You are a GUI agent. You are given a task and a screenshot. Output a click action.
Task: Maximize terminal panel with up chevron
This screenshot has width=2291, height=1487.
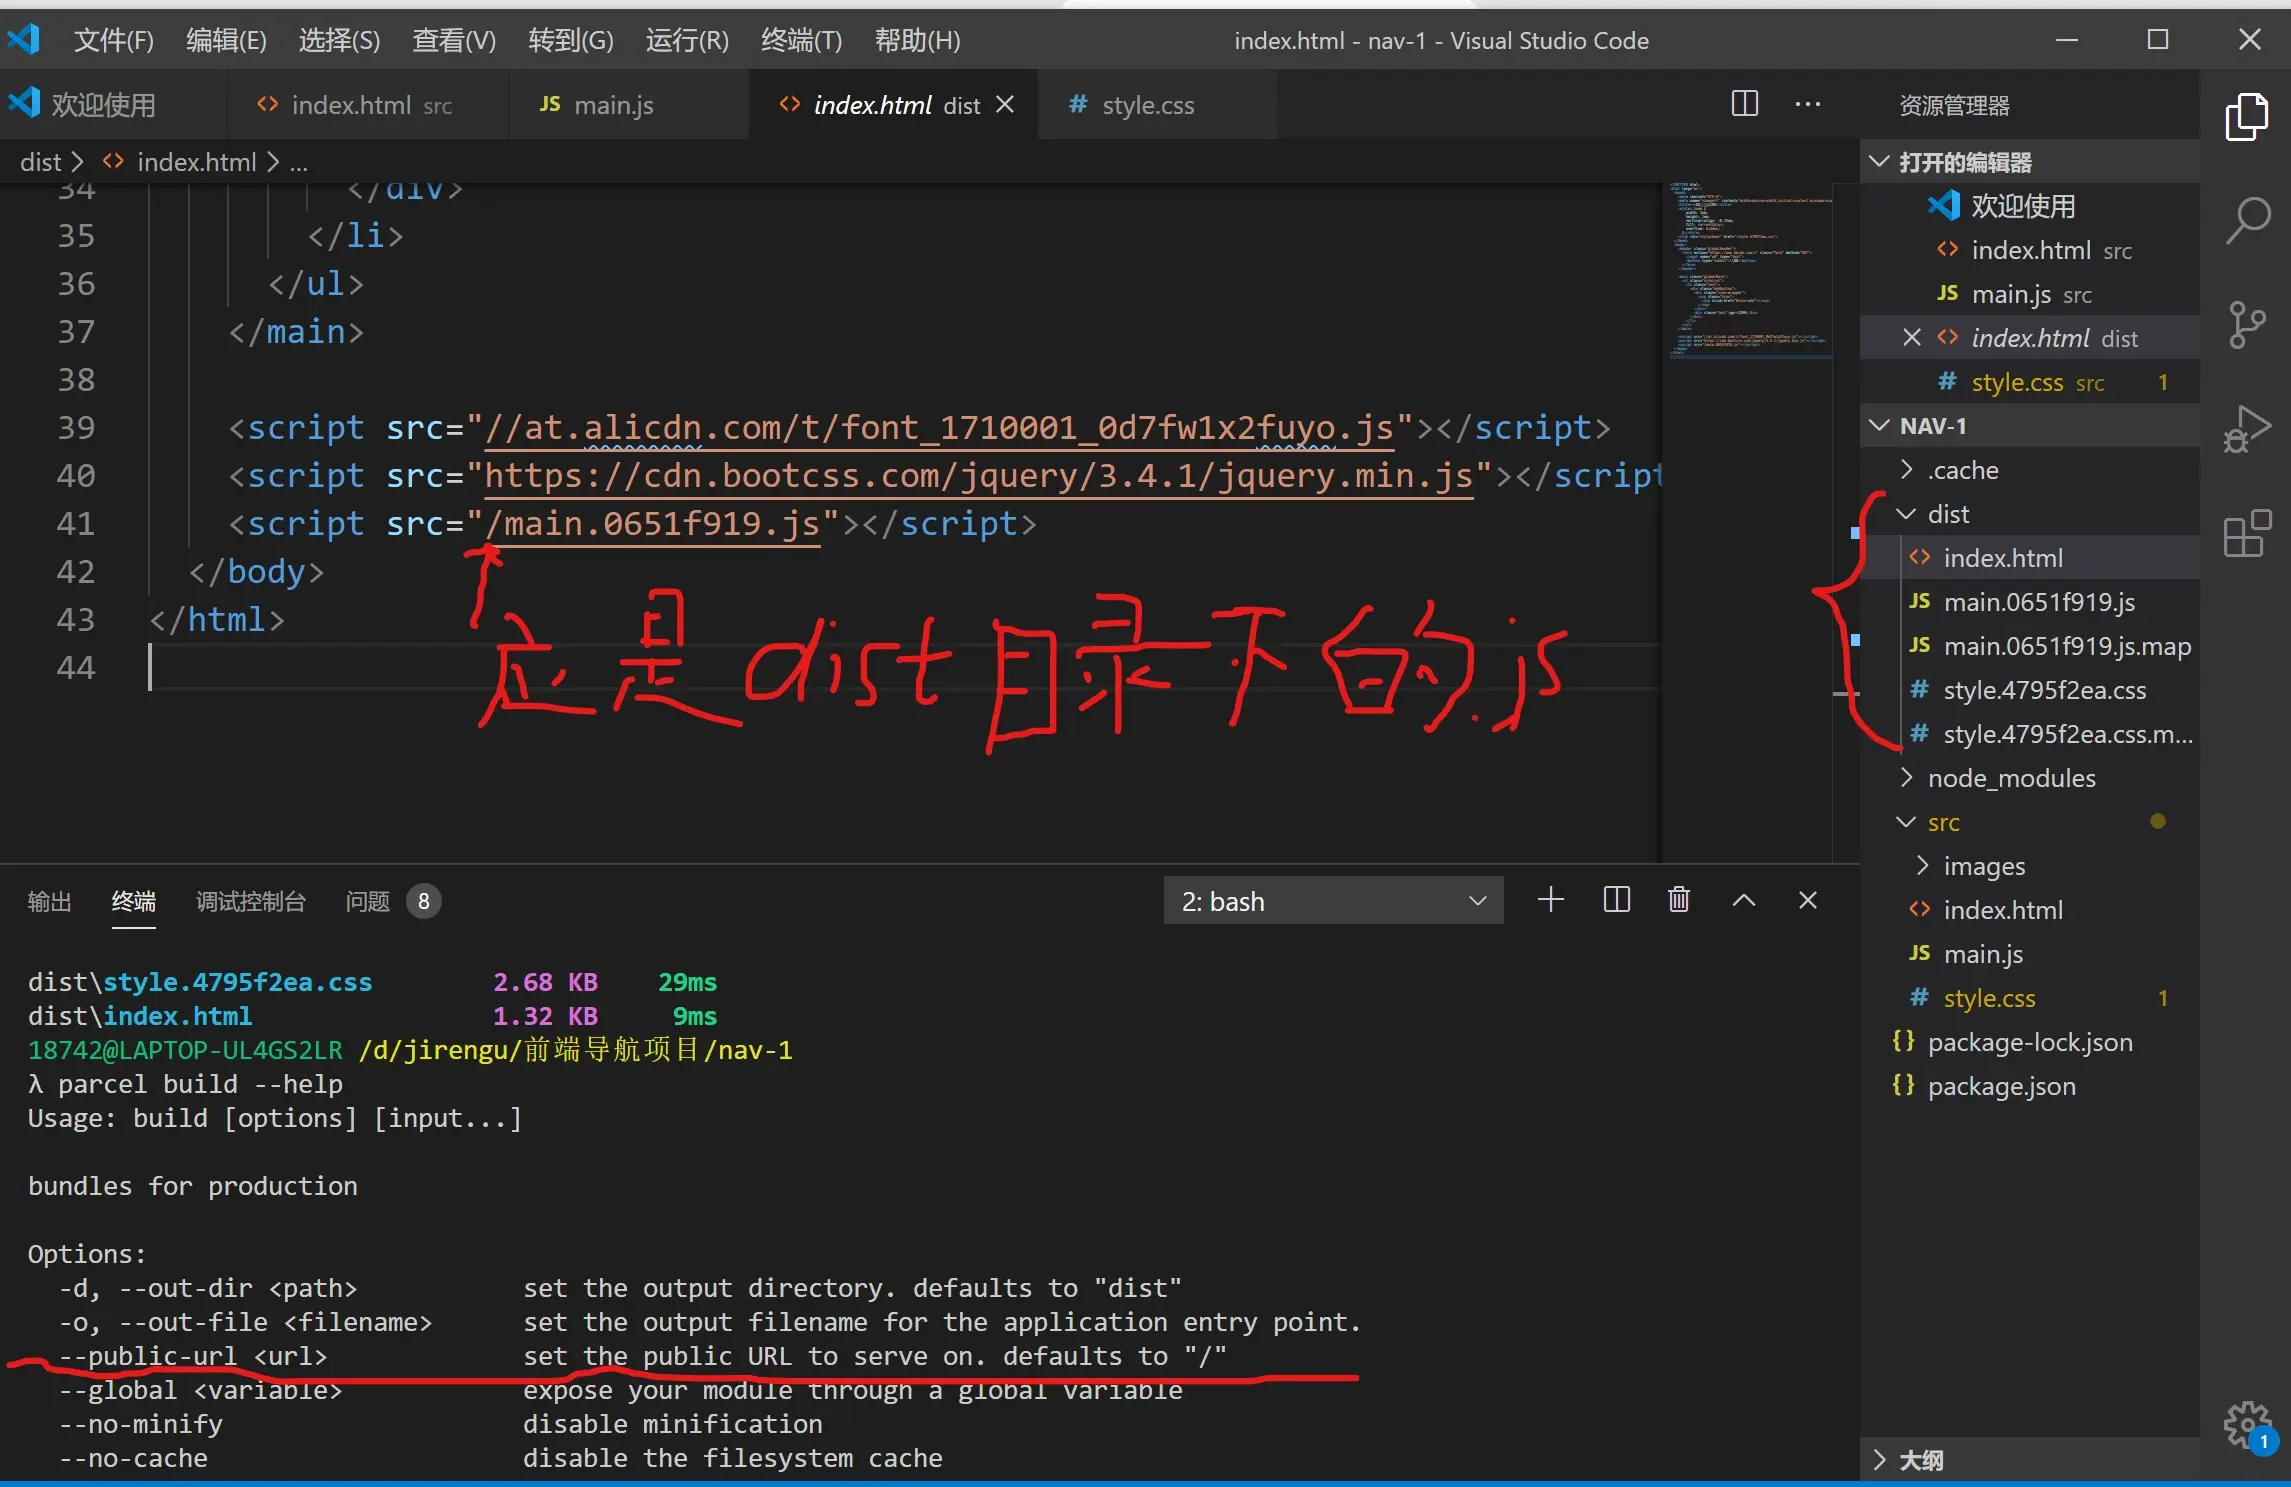coord(1743,900)
